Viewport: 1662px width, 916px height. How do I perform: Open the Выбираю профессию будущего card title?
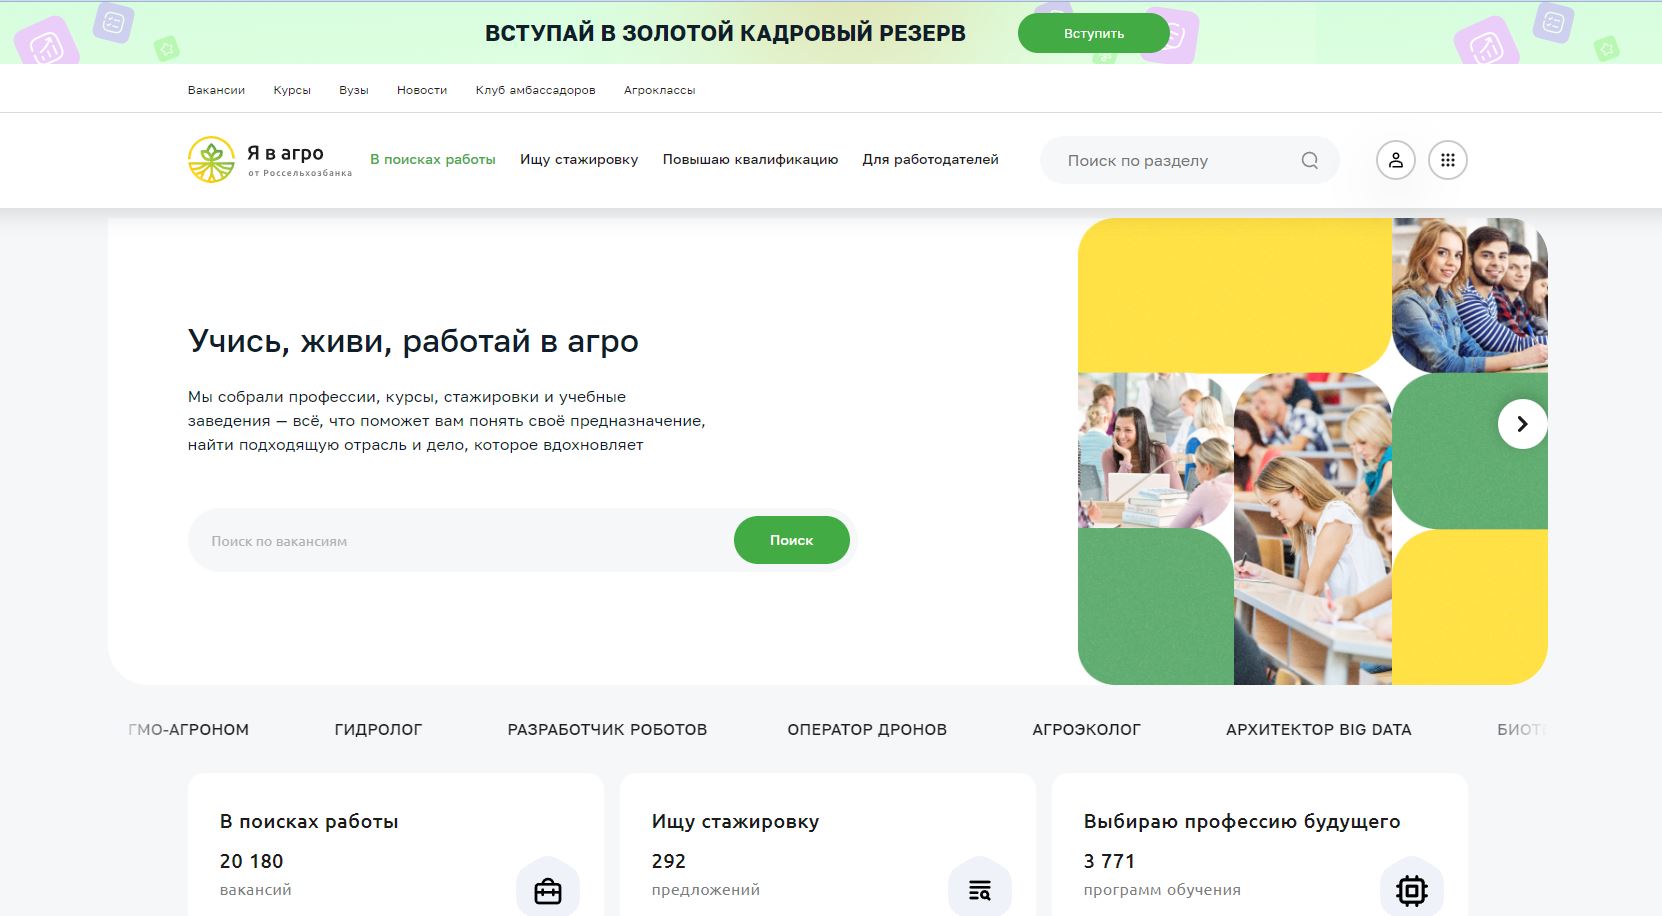(1242, 822)
